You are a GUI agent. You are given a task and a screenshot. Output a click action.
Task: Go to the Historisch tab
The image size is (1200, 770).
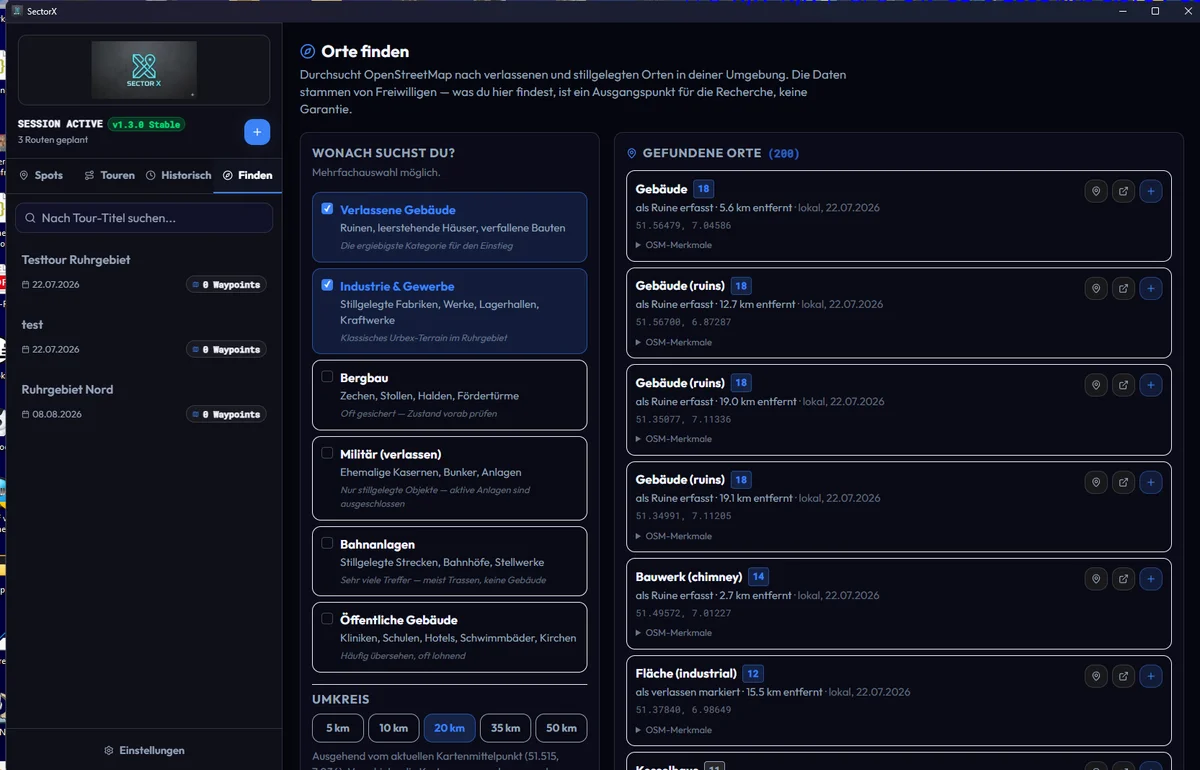[179, 175]
